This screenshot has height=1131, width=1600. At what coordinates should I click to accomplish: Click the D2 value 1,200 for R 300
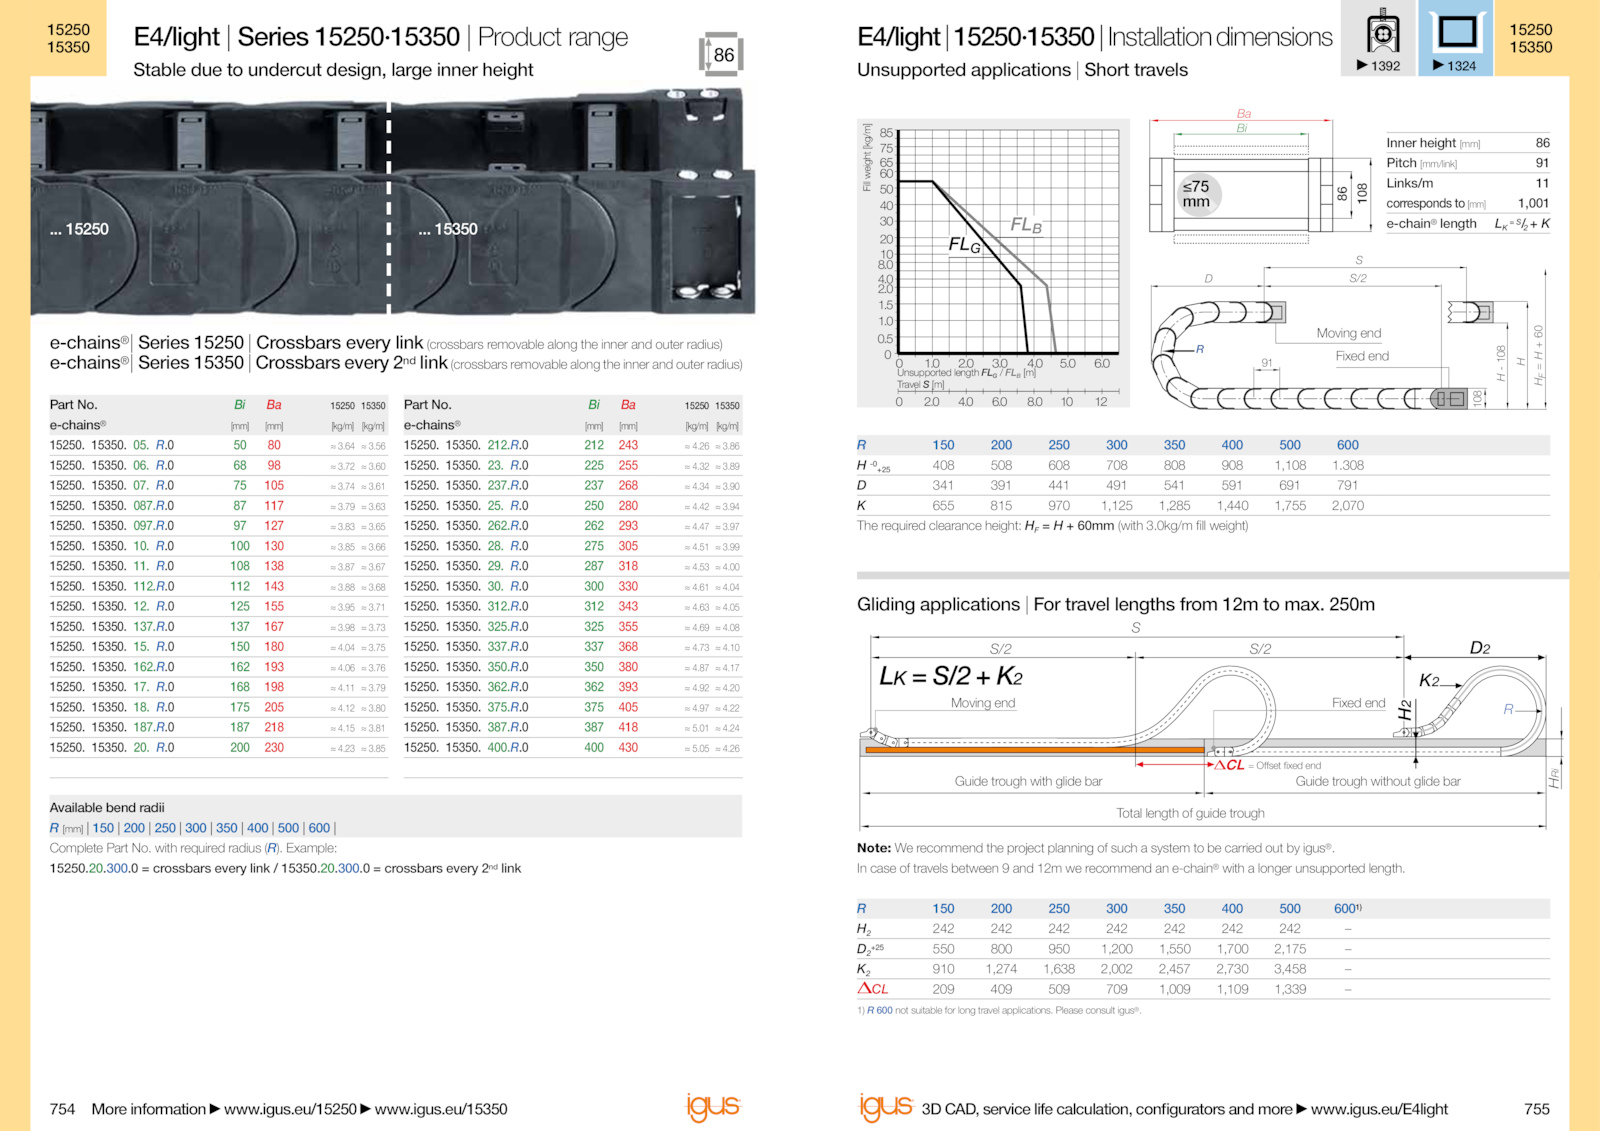[x=1117, y=949]
